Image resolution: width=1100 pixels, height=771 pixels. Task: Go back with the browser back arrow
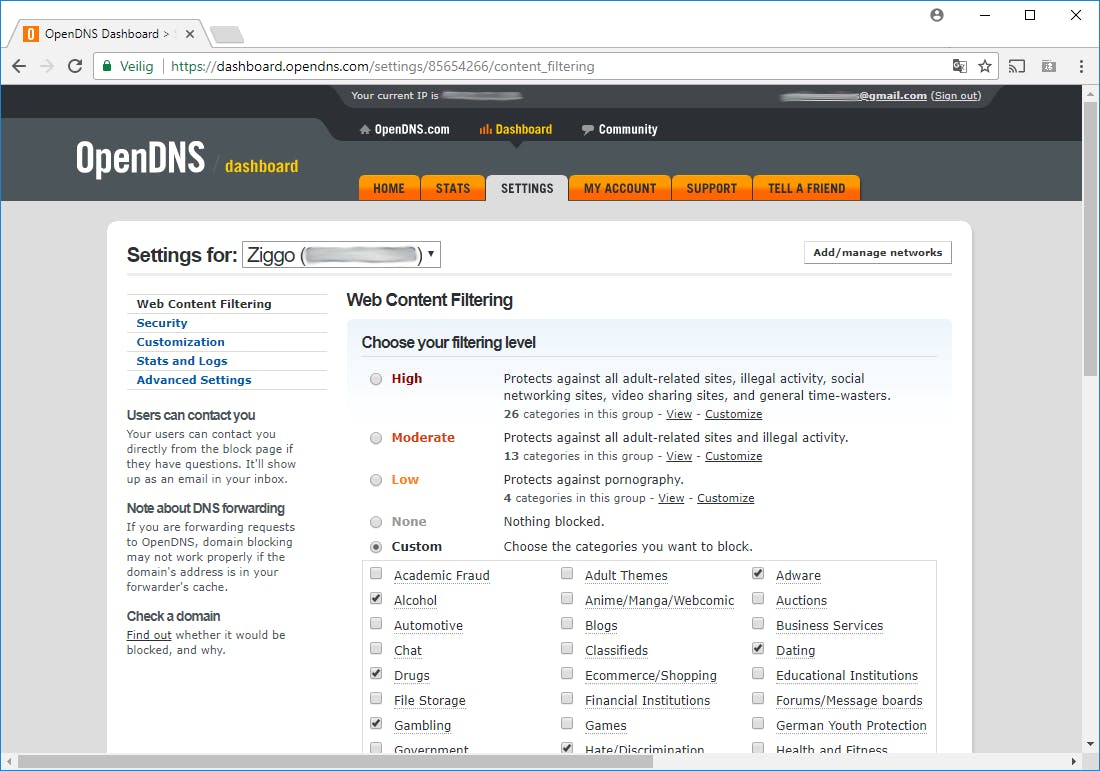coord(19,66)
